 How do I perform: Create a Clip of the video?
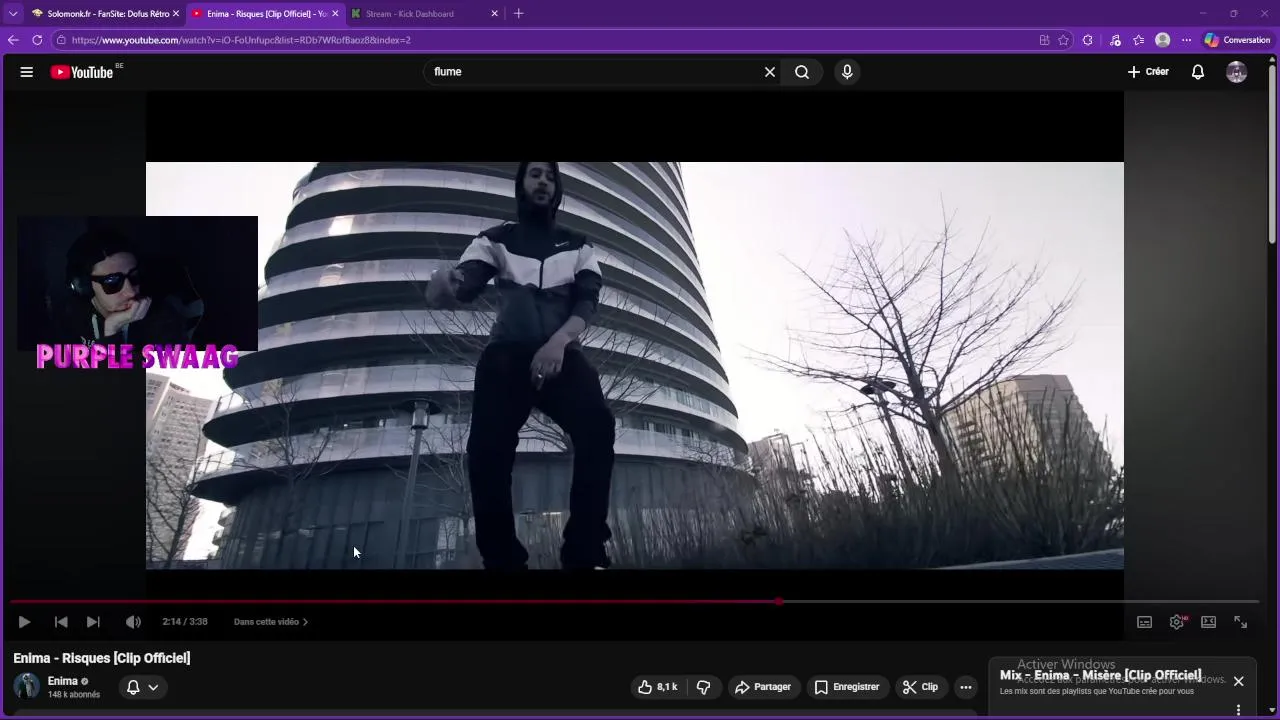(x=920, y=687)
